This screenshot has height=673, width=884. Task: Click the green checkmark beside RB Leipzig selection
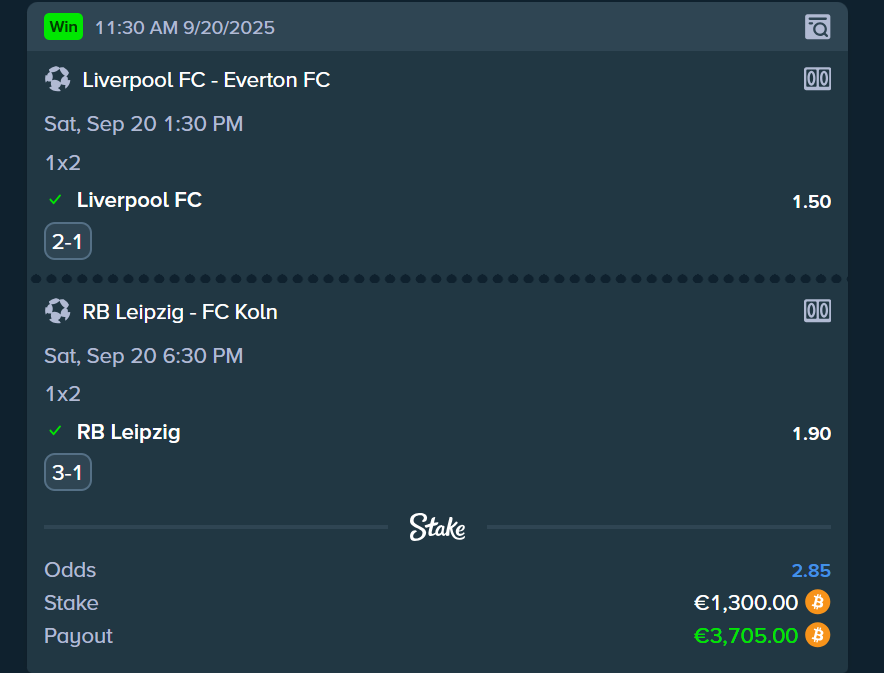point(56,432)
